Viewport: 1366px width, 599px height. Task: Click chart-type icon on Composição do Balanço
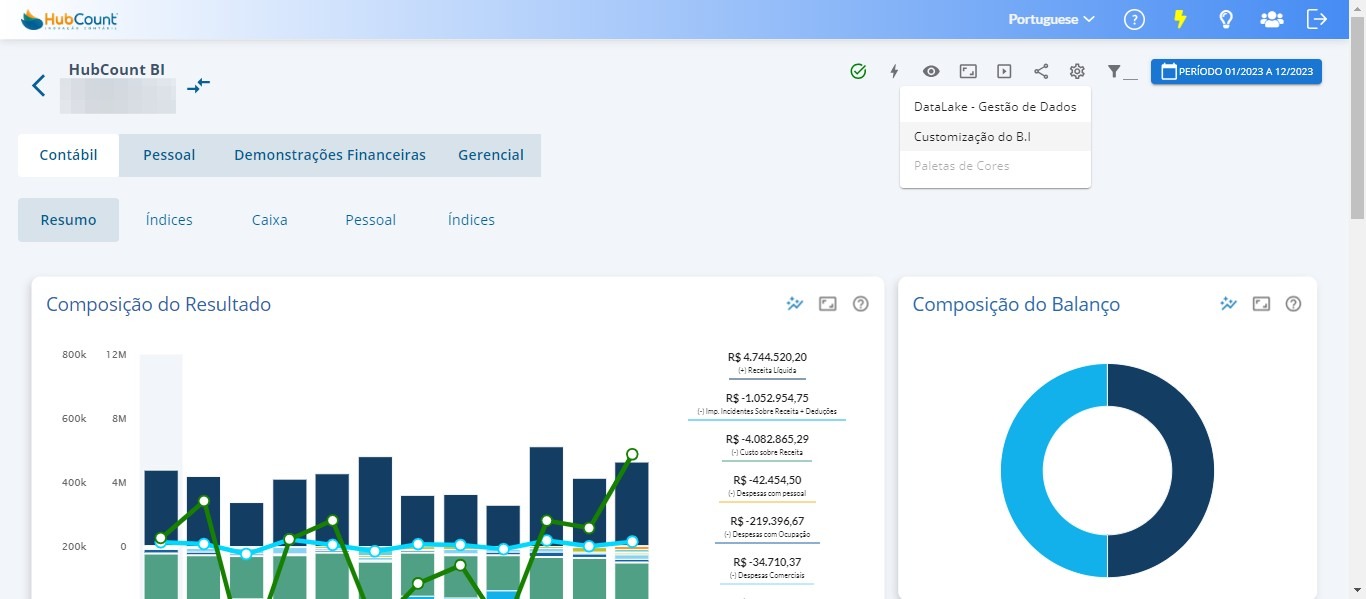(x=1229, y=304)
